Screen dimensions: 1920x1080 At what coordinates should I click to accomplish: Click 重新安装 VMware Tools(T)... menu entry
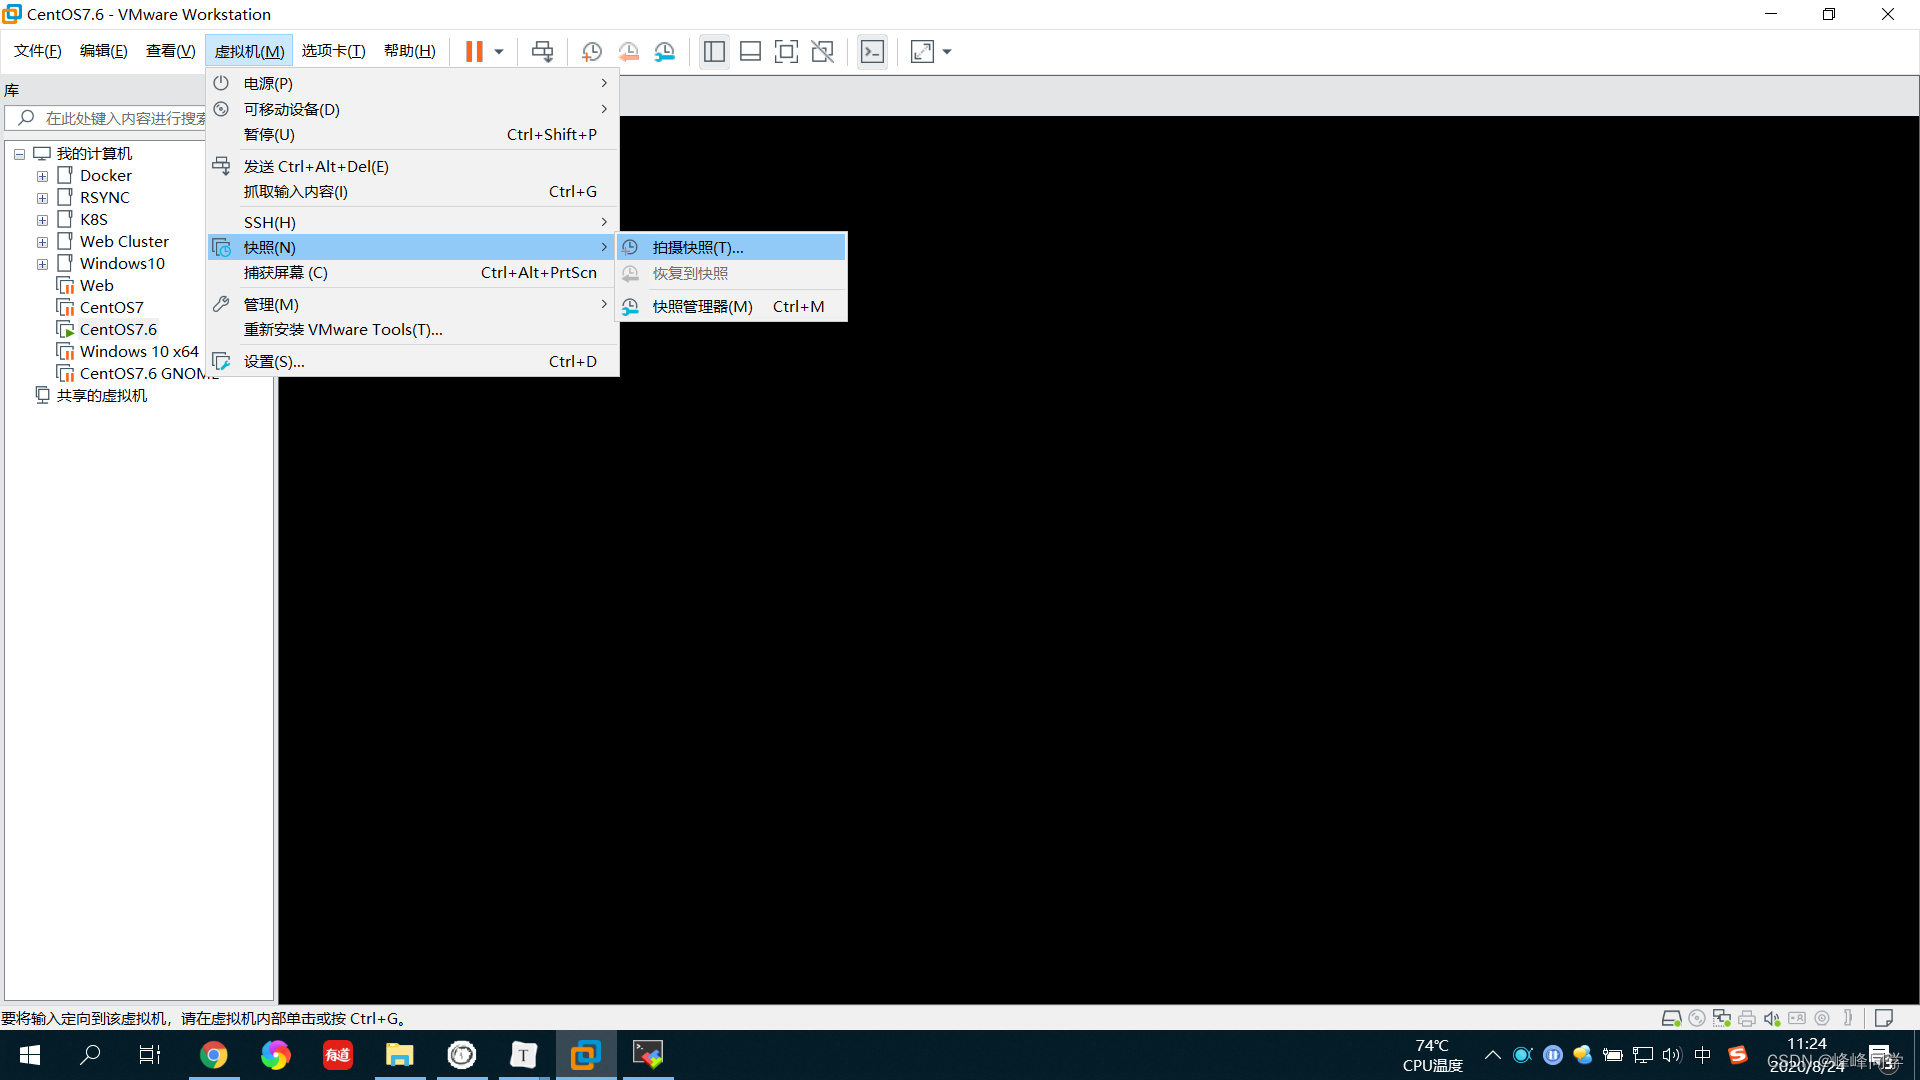342,329
